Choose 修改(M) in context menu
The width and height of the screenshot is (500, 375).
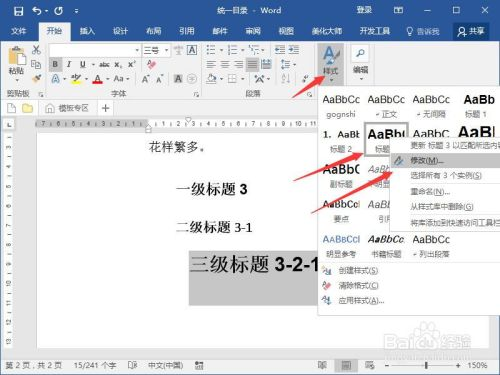(x=445, y=161)
